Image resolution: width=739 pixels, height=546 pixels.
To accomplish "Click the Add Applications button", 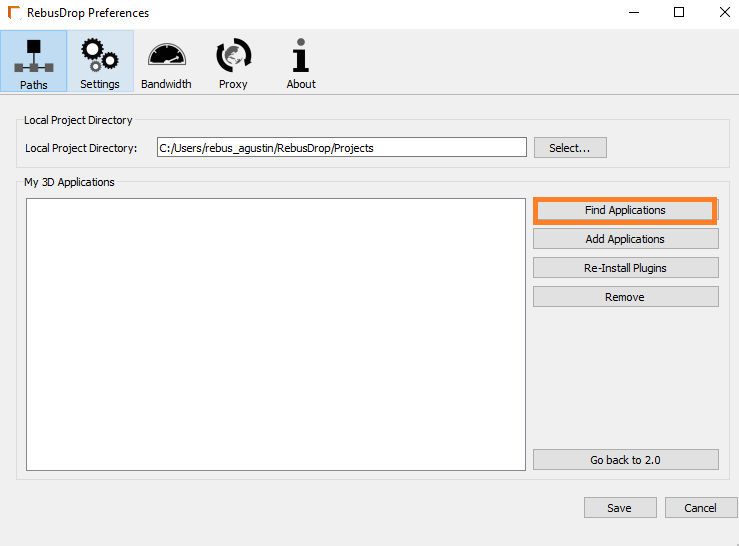I will (x=625, y=239).
